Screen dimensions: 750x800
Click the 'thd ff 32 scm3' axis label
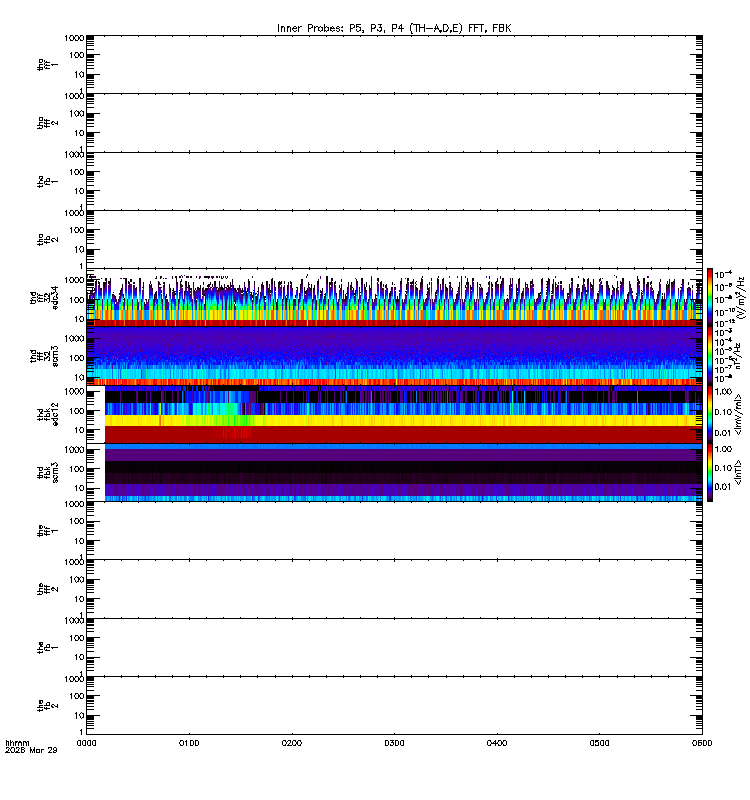pyautogui.click(x=44, y=356)
